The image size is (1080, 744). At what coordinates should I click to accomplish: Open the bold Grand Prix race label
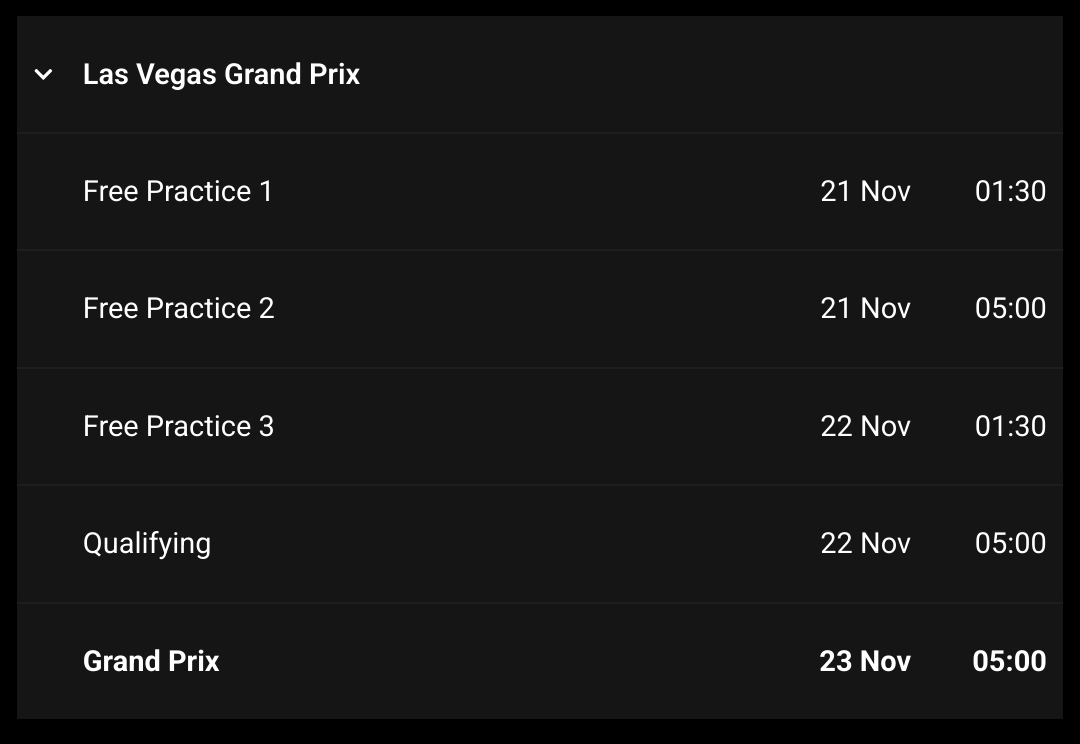click(151, 661)
